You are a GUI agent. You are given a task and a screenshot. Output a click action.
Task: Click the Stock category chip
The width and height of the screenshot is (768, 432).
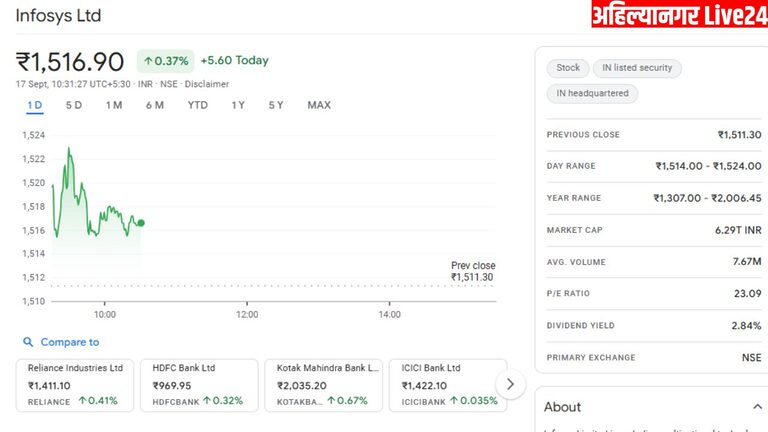pos(568,68)
